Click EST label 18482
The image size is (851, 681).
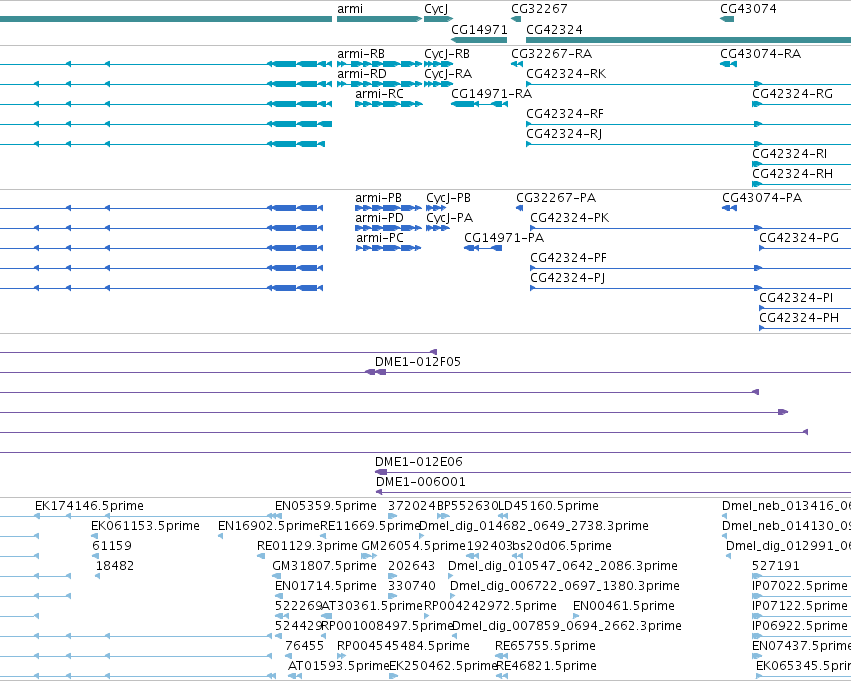(x=115, y=567)
